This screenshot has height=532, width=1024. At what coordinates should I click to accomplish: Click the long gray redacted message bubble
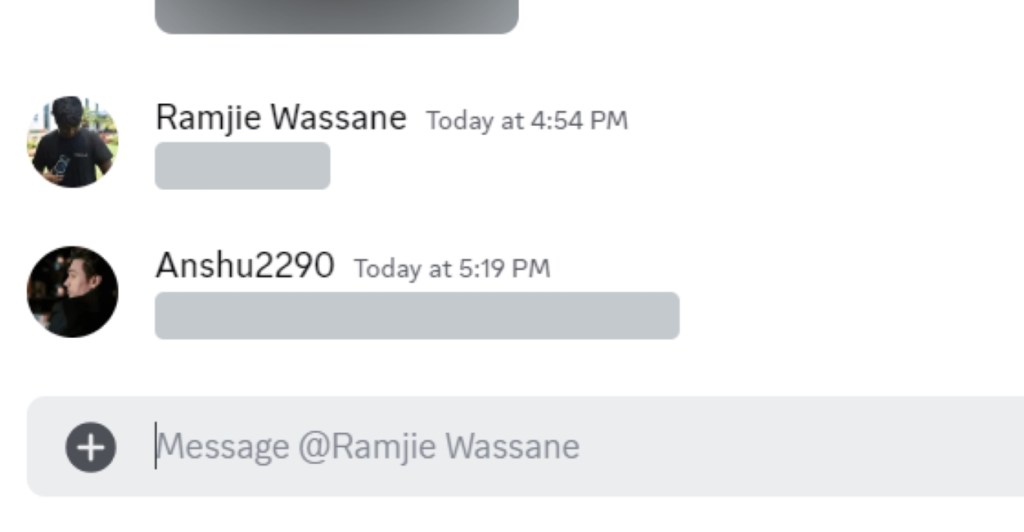coord(417,316)
